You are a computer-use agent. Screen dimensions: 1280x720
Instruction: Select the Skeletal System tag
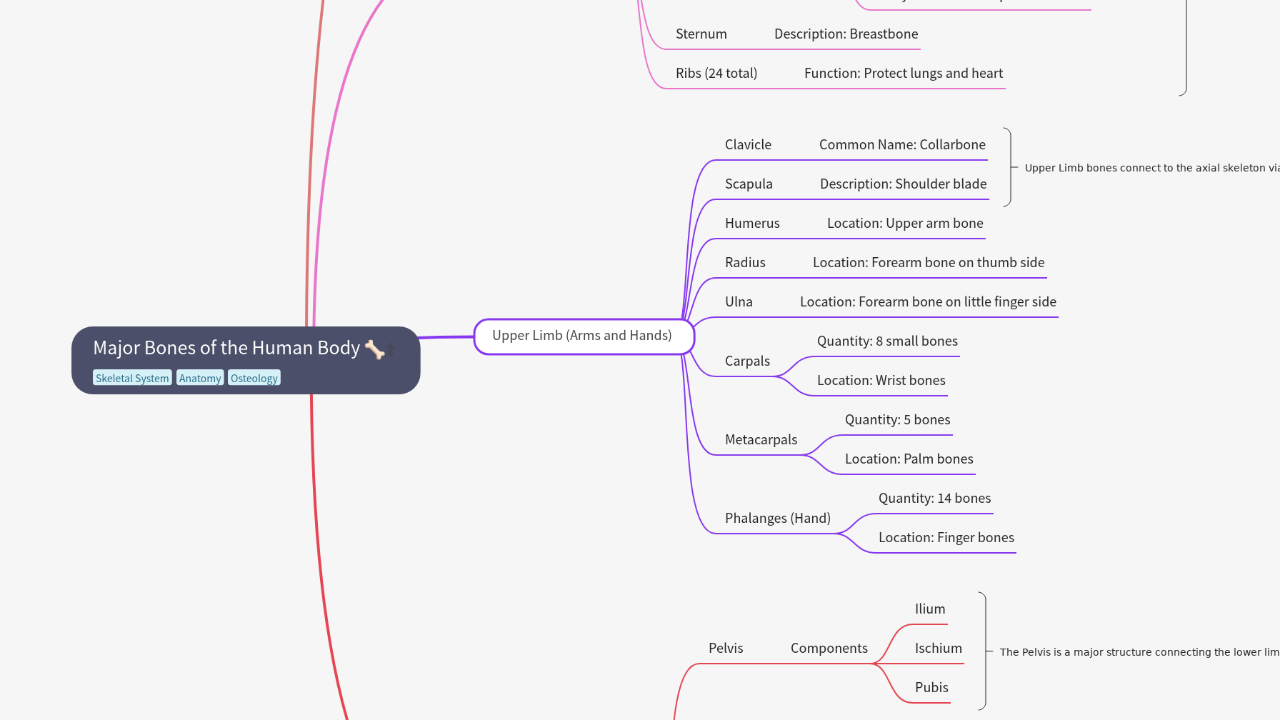(x=132, y=378)
